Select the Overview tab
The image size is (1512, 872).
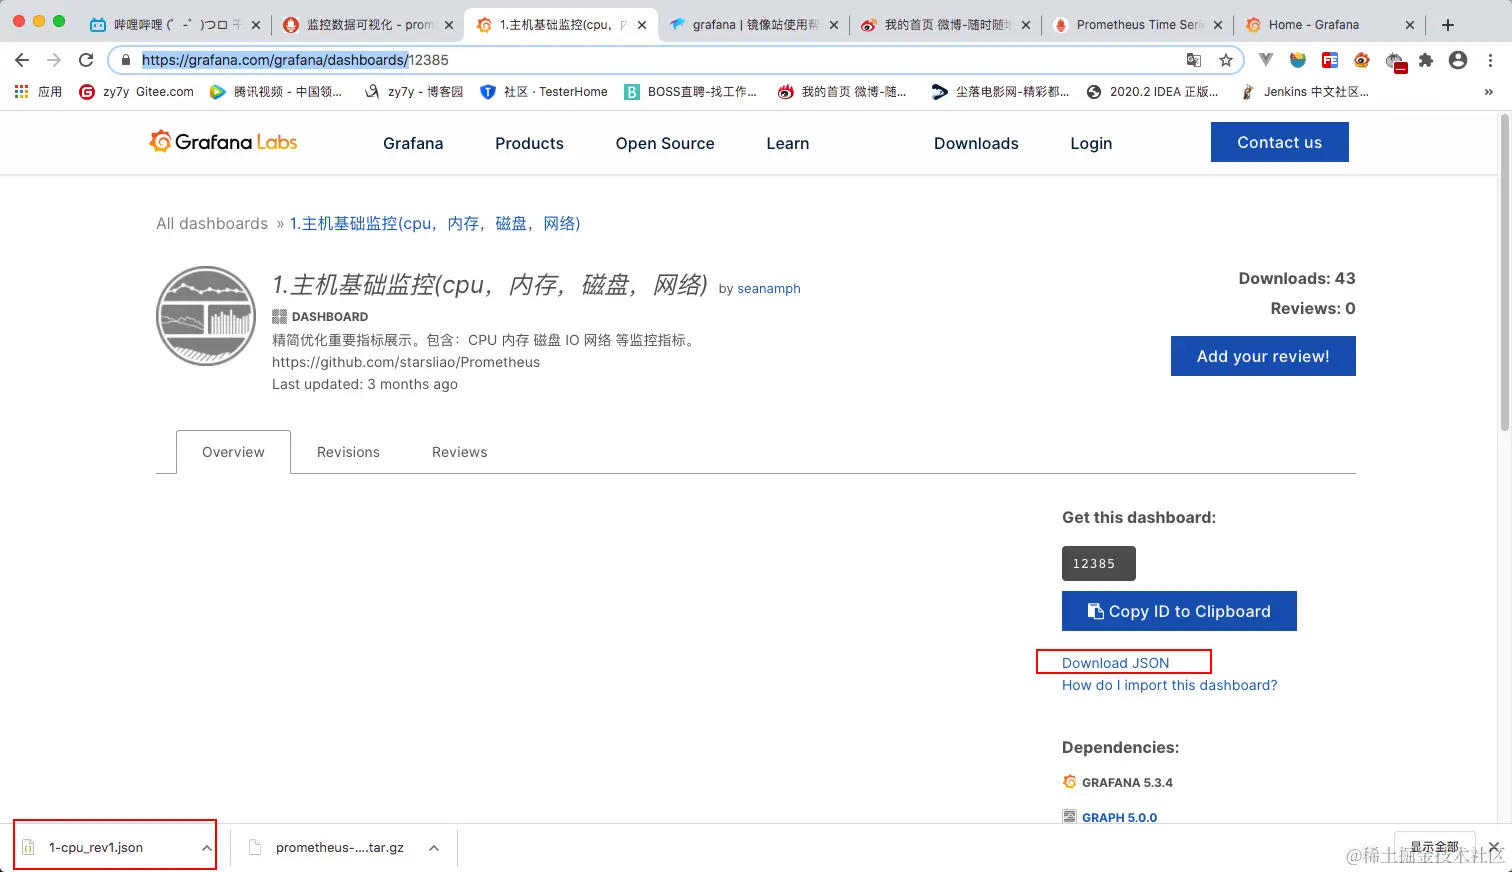pos(233,452)
